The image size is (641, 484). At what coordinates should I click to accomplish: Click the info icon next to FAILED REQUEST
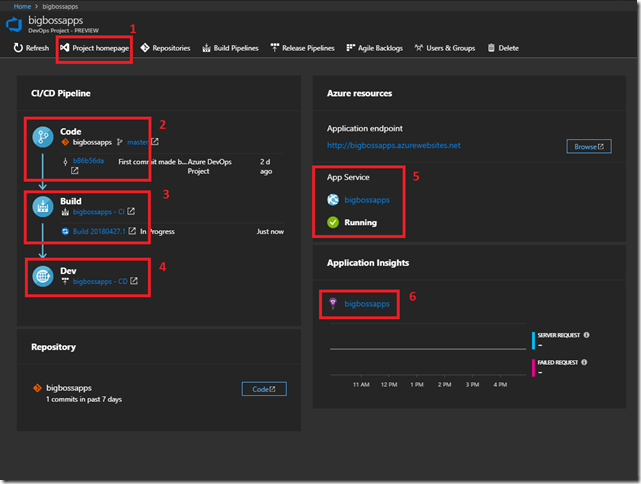pos(584,362)
